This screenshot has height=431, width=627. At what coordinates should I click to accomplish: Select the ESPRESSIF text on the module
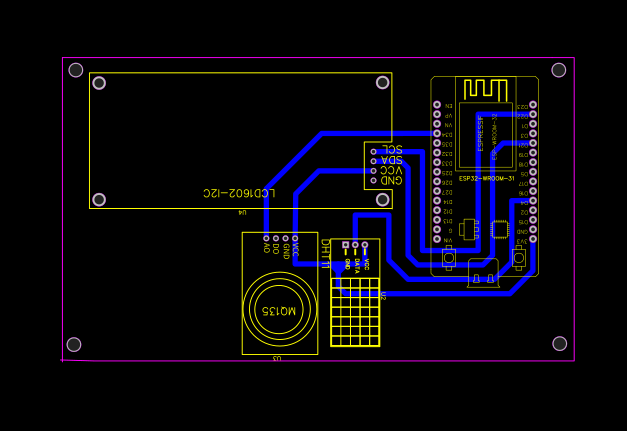(480, 134)
